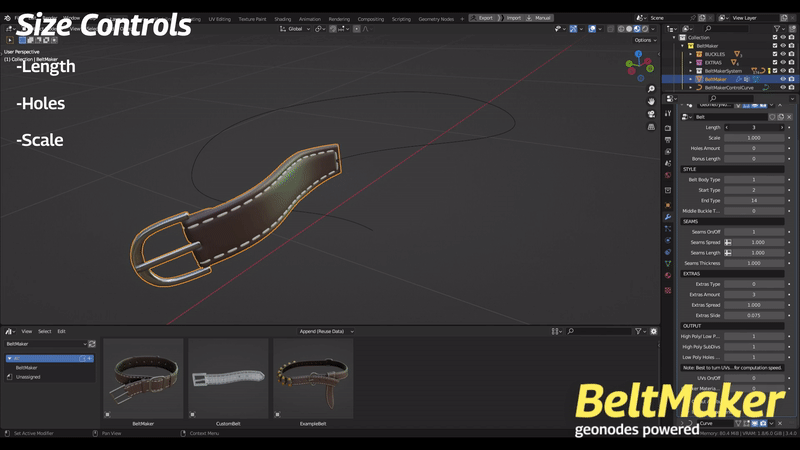Toggle Collection exclude checkbox in outliner

(774, 37)
